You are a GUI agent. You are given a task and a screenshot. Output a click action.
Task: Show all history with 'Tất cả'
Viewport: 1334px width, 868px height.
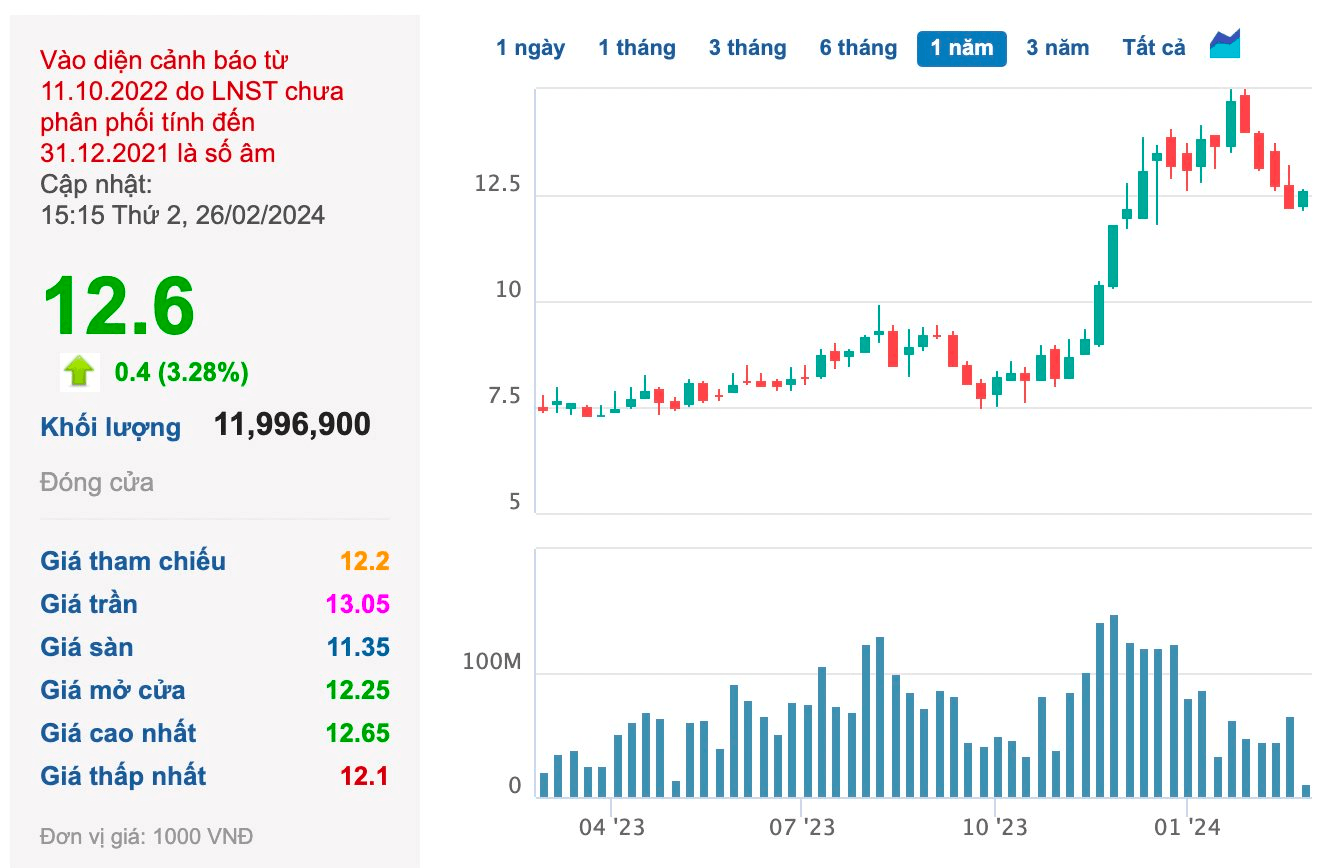click(1152, 47)
